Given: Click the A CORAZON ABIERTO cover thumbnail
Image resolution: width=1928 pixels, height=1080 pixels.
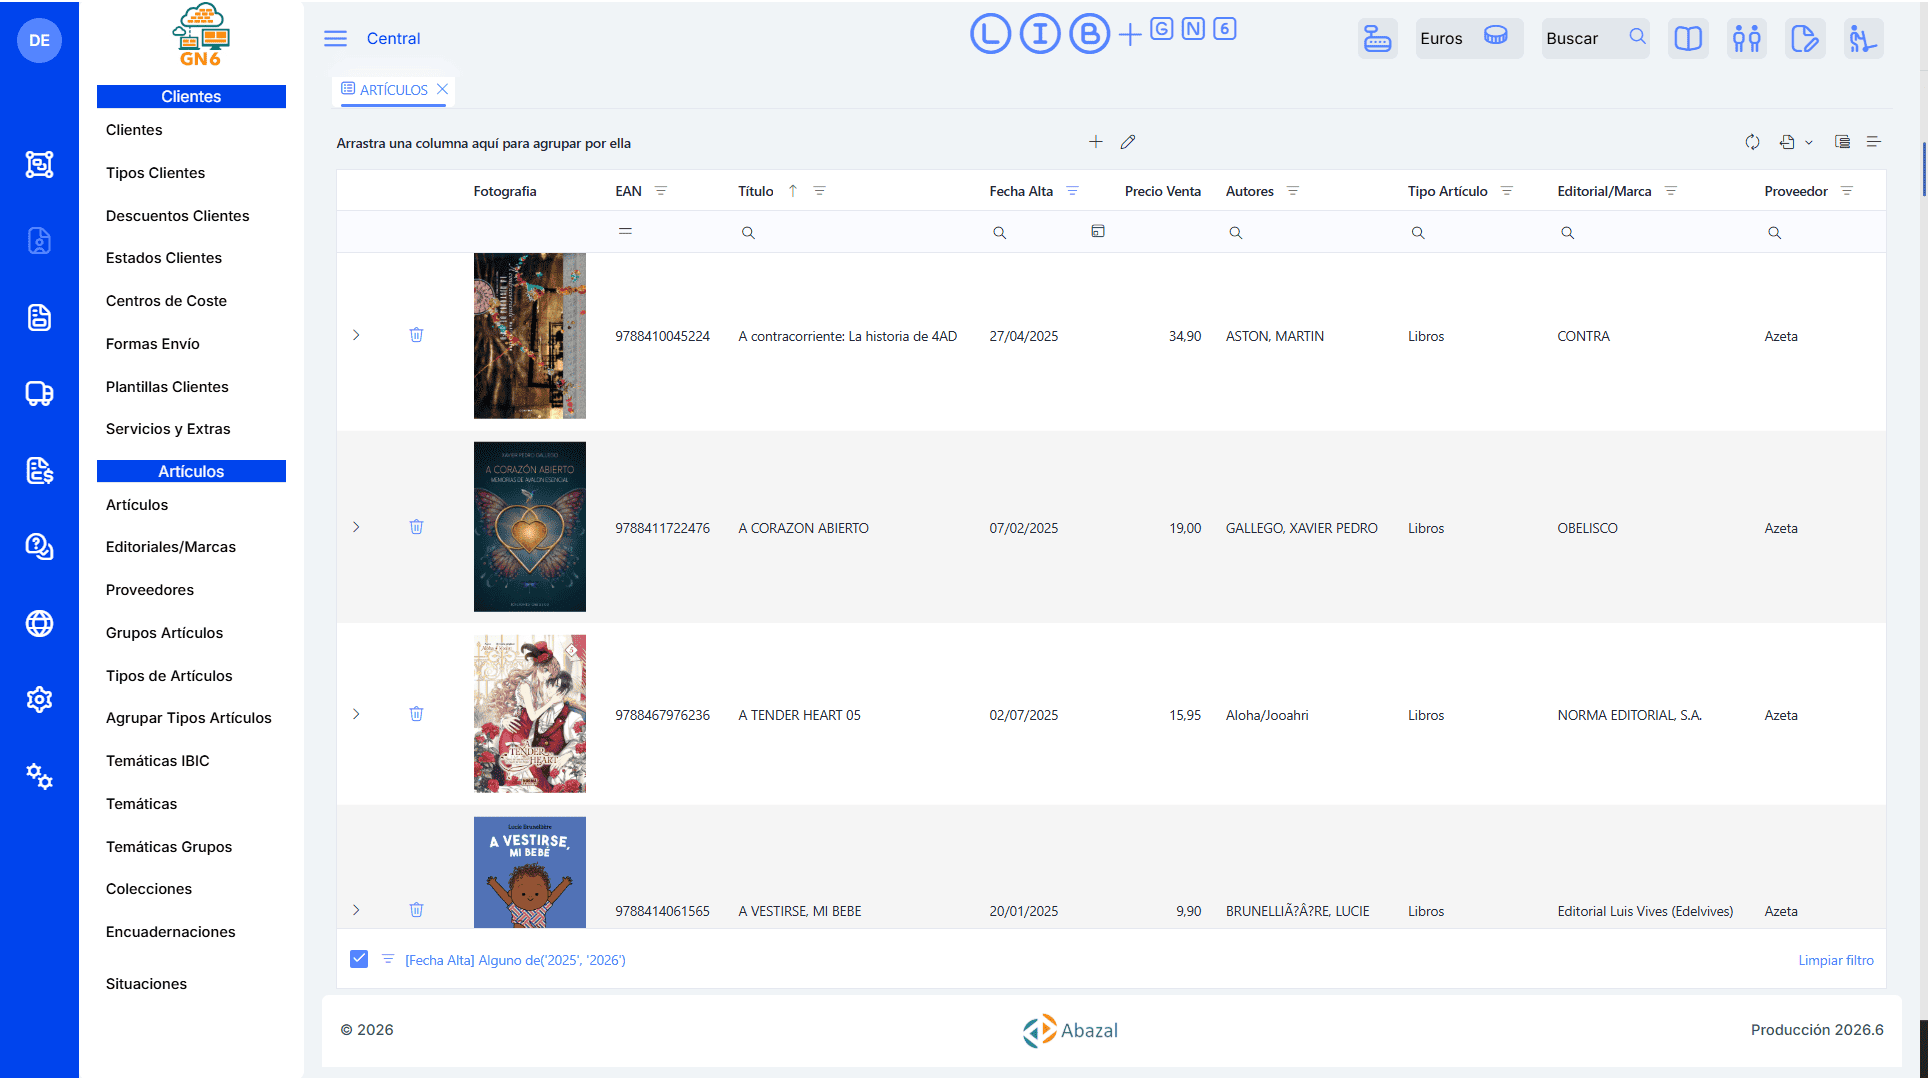Looking at the screenshot, I should [530, 527].
